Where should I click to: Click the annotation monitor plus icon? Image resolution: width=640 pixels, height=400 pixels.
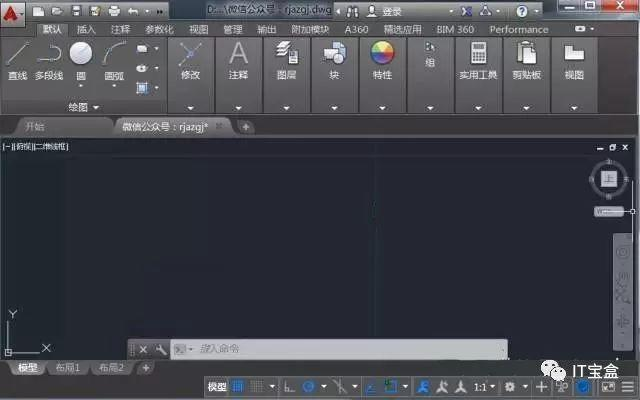coord(542,386)
